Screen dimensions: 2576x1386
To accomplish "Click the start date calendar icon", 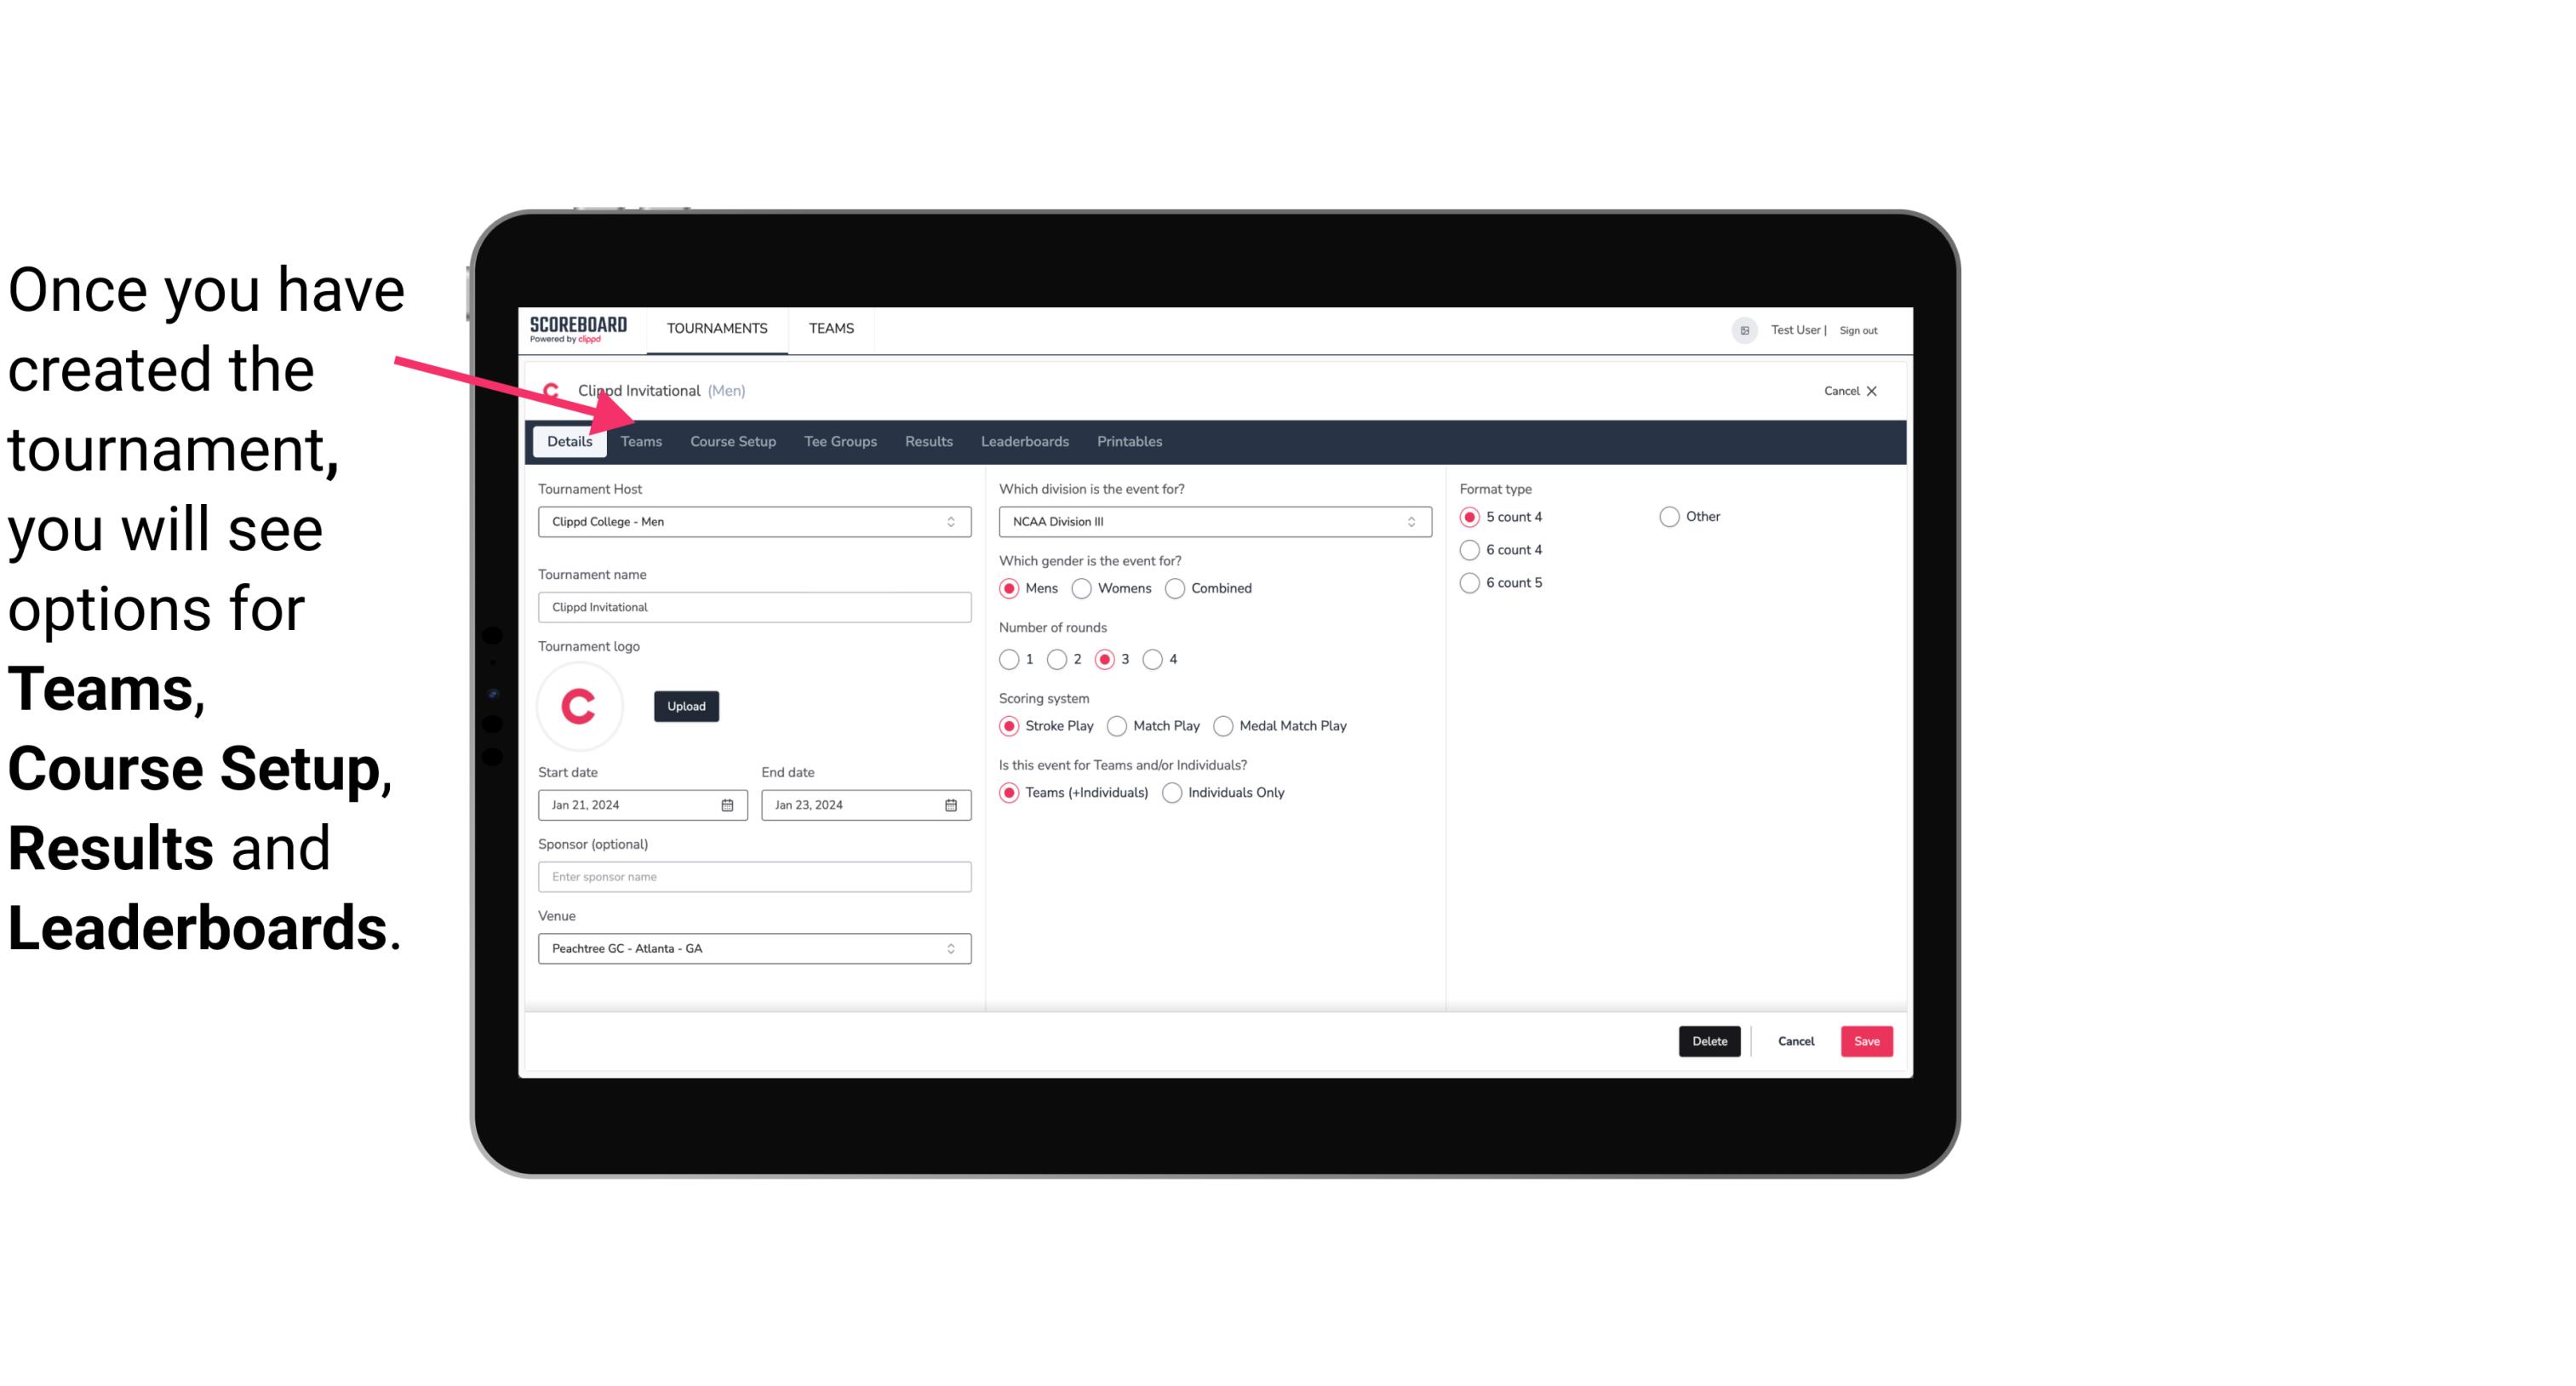I will pos(729,805).
